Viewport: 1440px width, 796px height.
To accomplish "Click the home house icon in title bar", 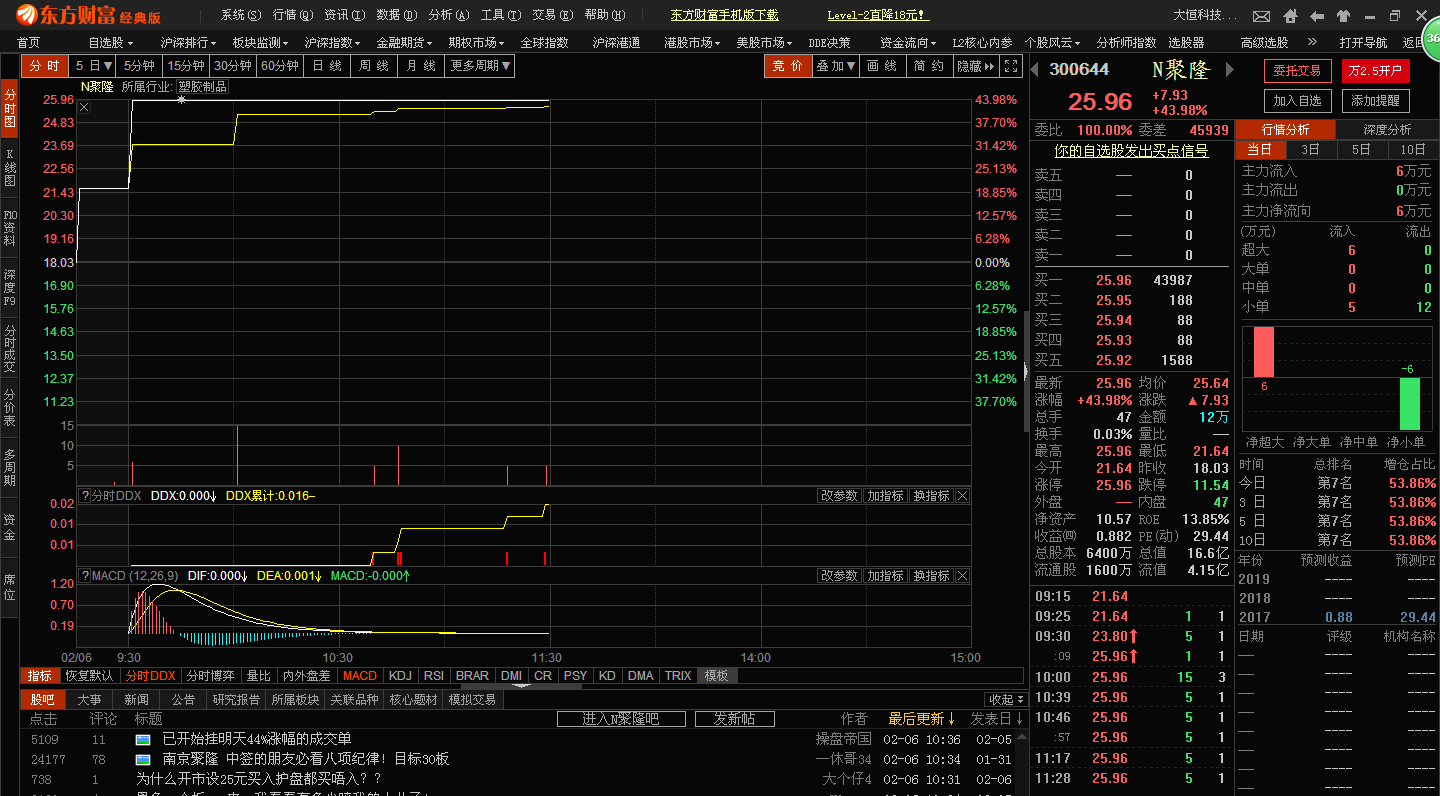I will [1290, 16].
